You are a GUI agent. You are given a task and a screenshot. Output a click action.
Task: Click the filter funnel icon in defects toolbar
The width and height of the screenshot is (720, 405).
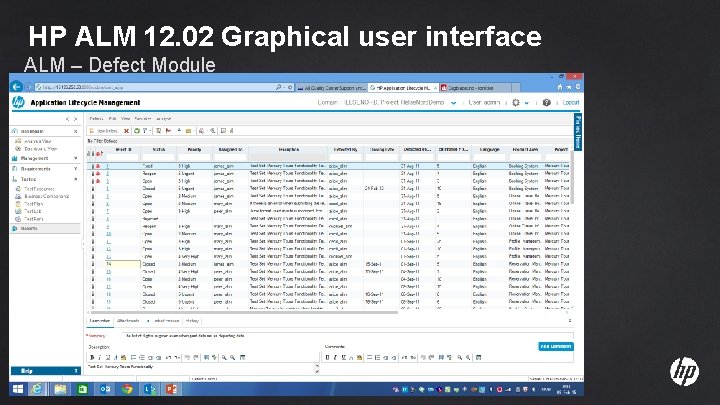click(x=144, y=131)
